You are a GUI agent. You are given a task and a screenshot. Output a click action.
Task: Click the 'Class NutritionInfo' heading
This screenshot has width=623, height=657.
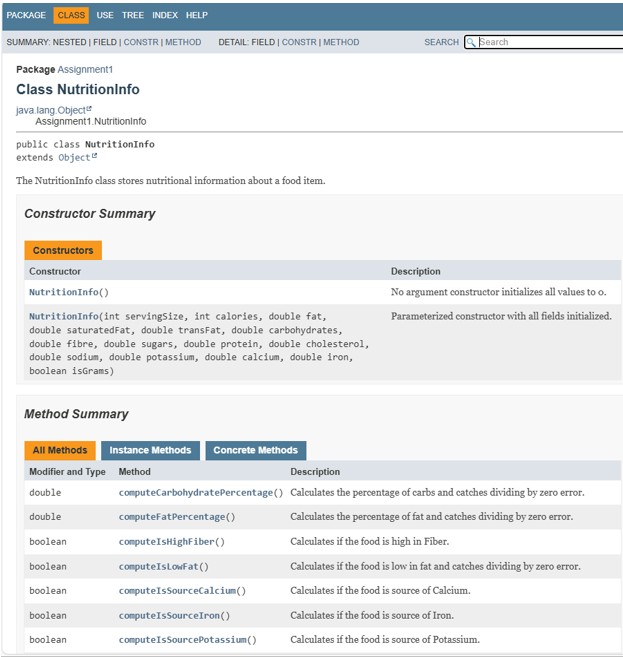(78, 89)
